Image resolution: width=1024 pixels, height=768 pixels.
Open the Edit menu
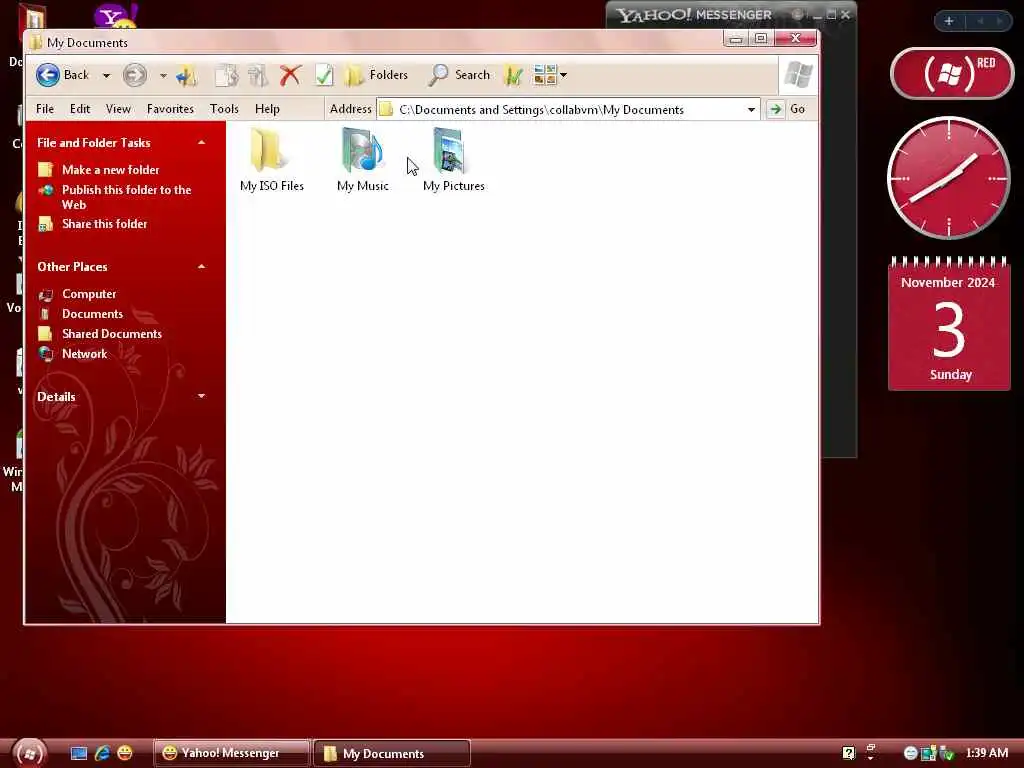pyautogui.click(x=80, y=109)
